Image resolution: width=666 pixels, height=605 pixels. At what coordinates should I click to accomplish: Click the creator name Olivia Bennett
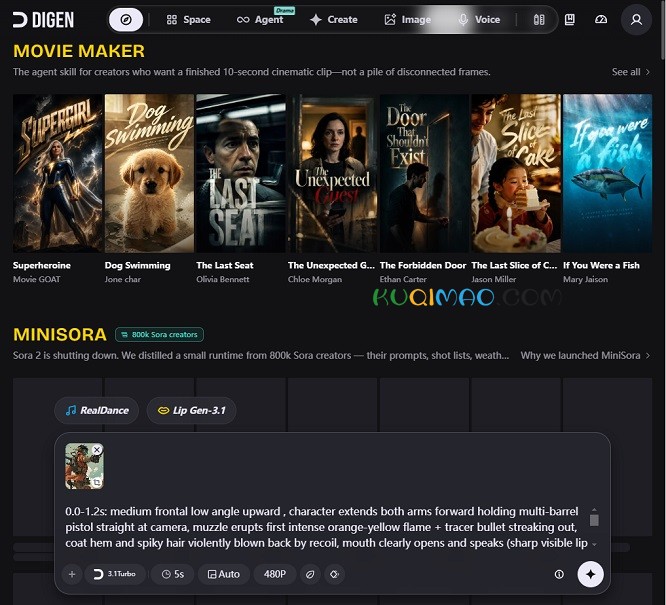(x=223, y=279)
